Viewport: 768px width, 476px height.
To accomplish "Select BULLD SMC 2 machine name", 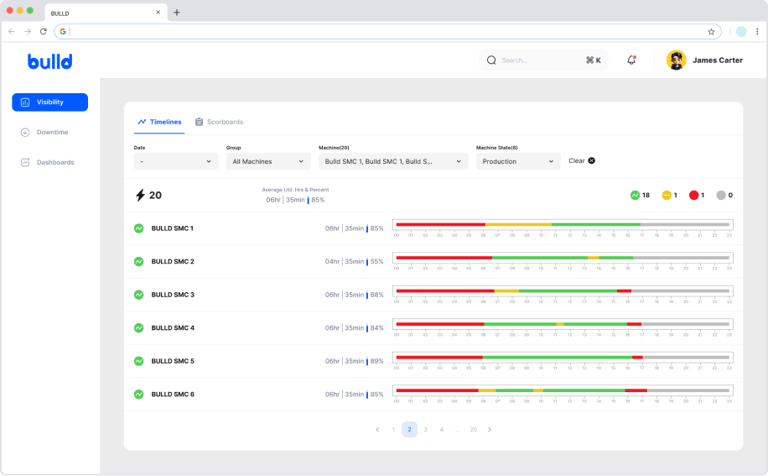I will (172, 262).
